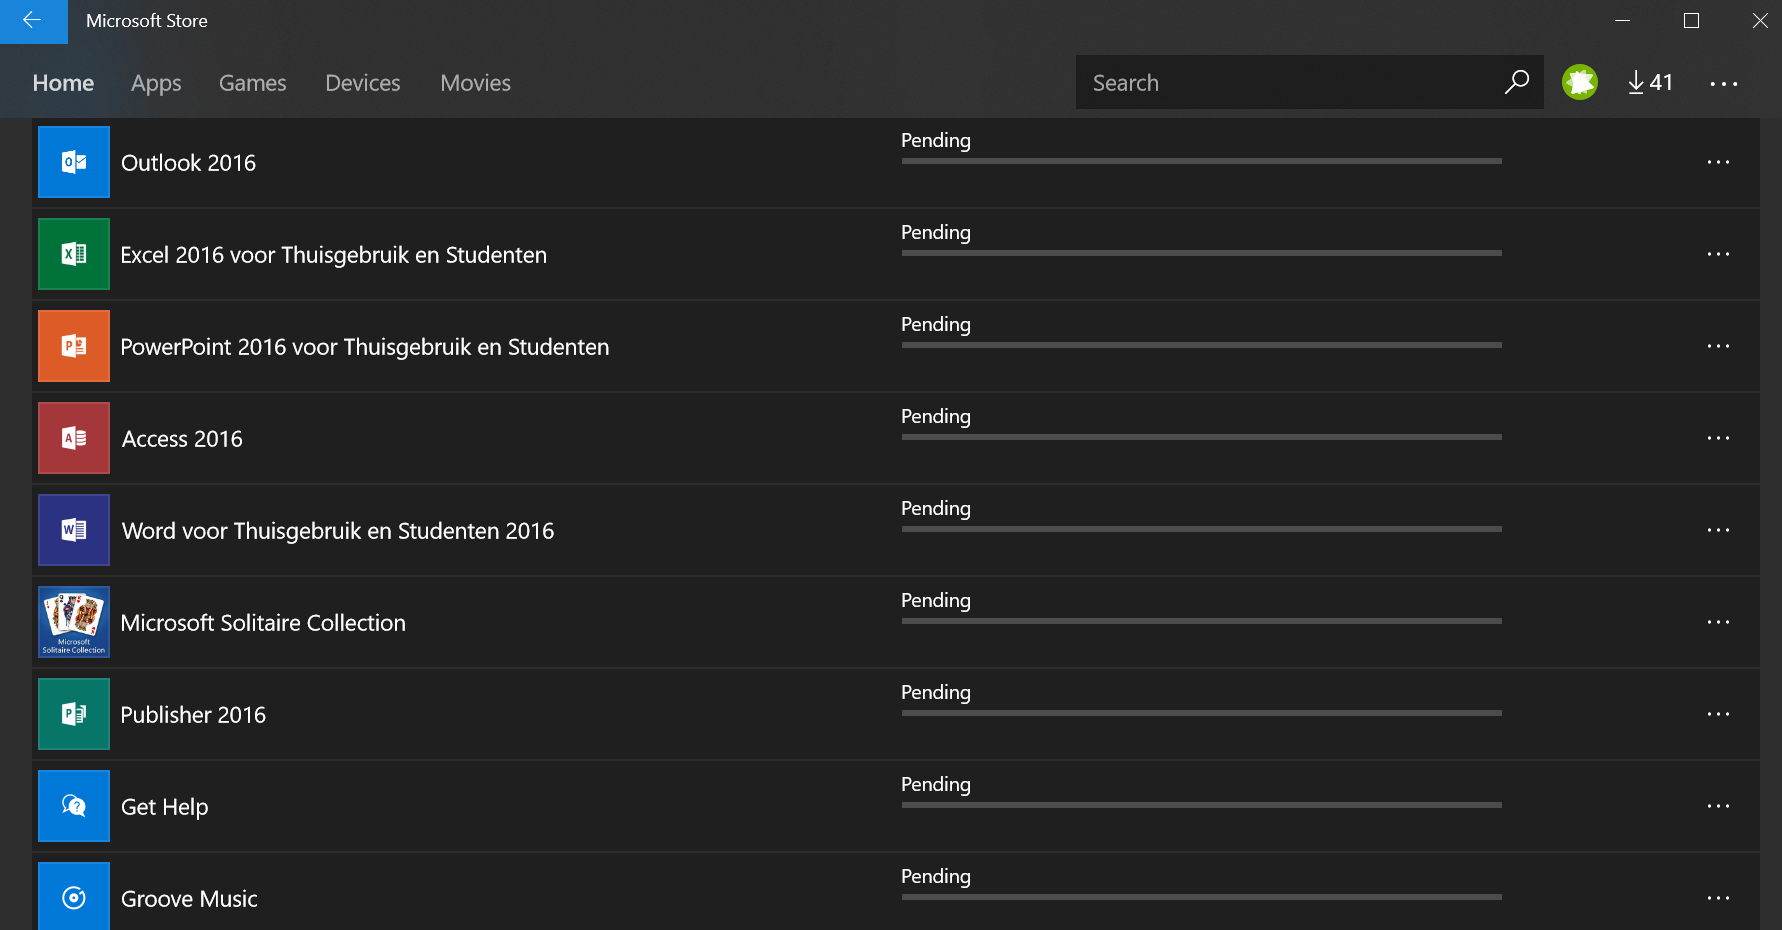Click Pending status for Publisher 2016
Viewport: 1782px width, 930px height.
935,693
